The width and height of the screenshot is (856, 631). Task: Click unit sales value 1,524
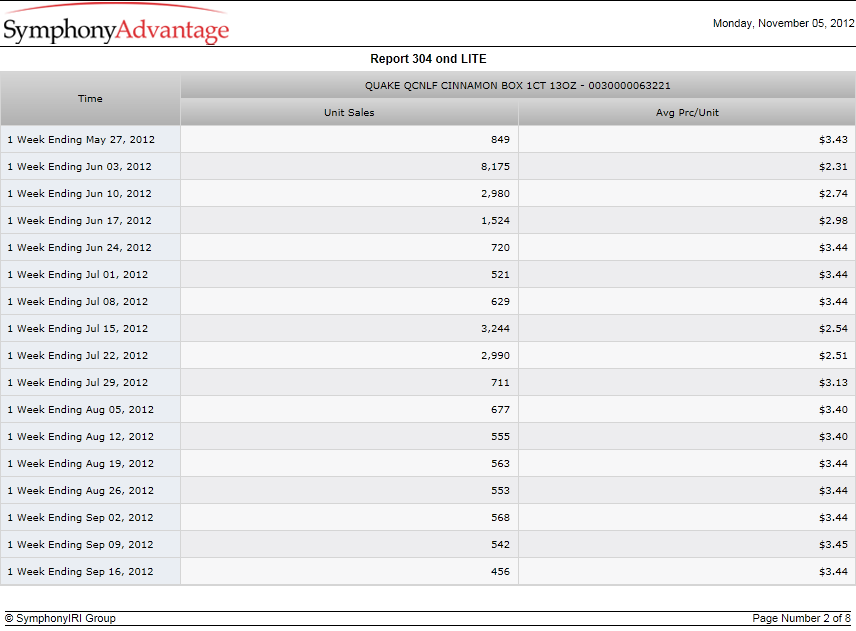pyautogui.click(x=495, y=221)
